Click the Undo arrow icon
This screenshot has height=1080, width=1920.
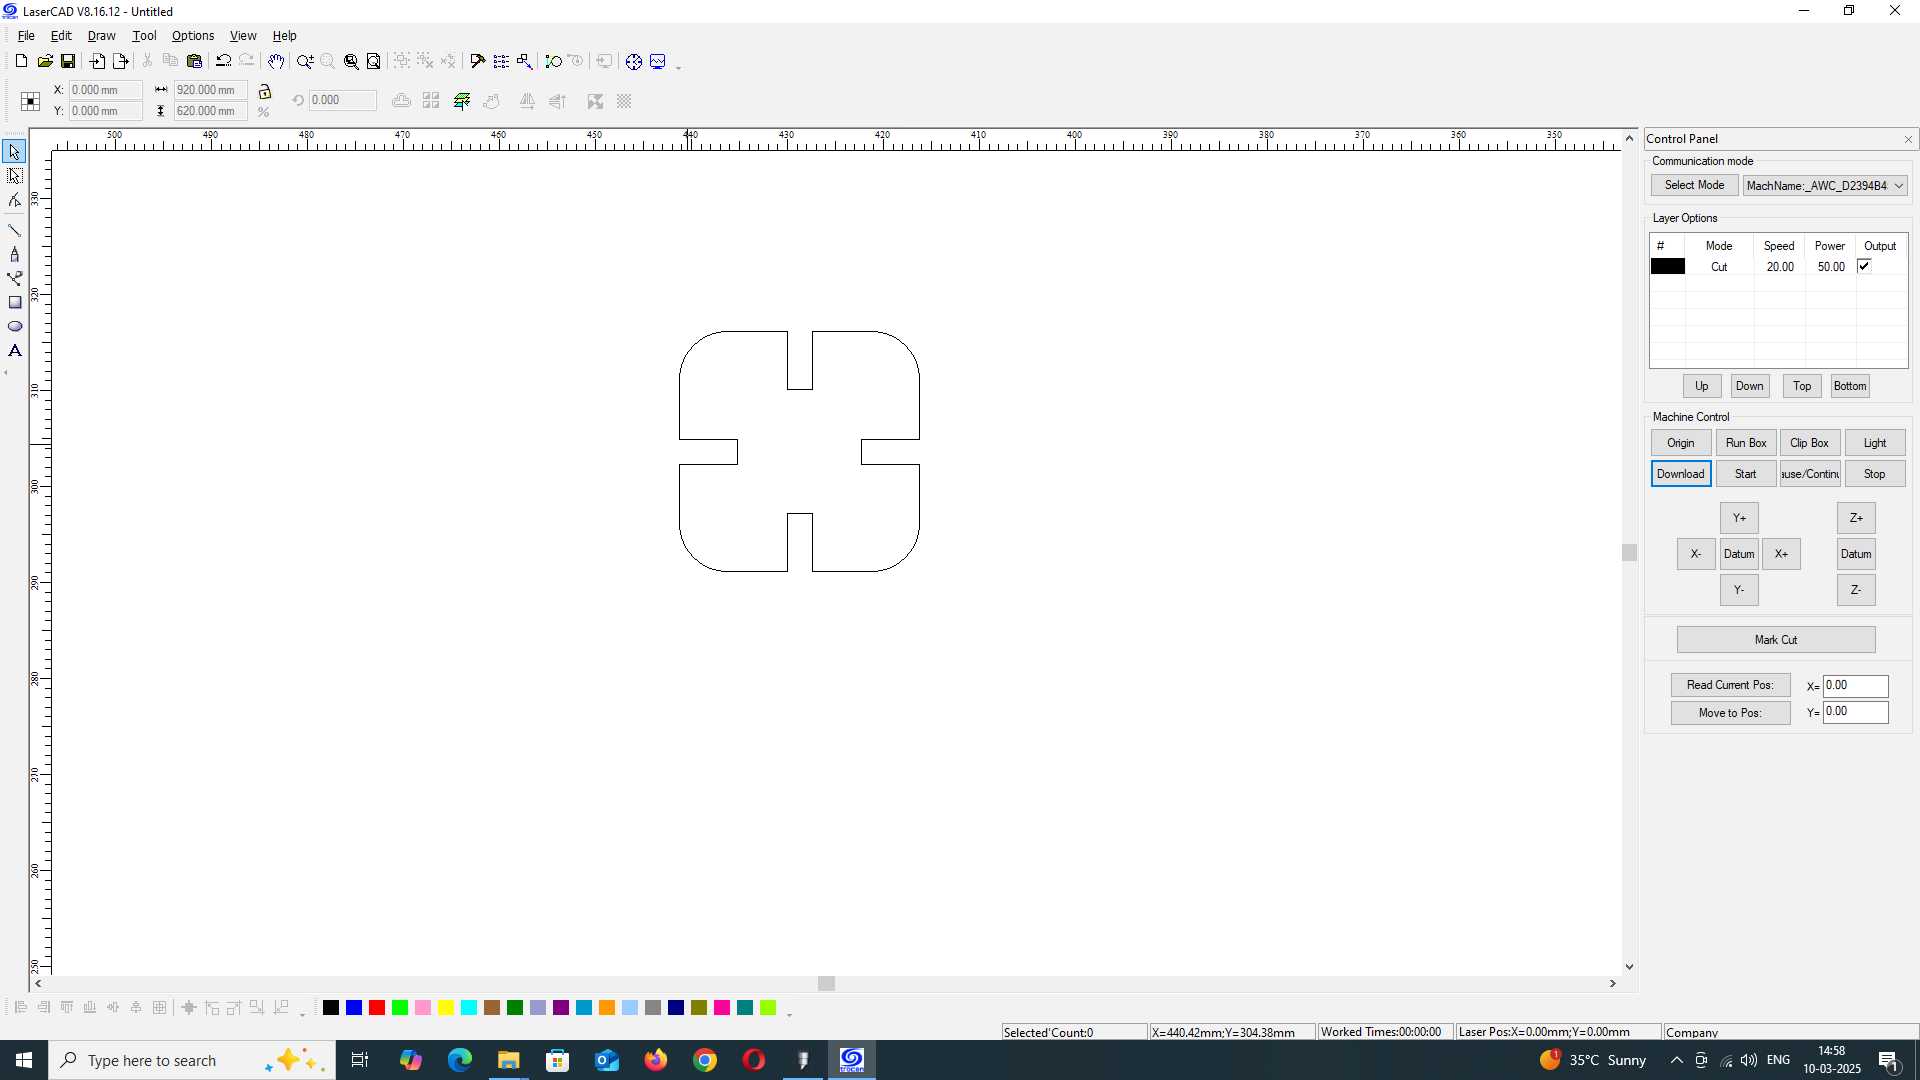pyautogui.click(x=224, y=61)
